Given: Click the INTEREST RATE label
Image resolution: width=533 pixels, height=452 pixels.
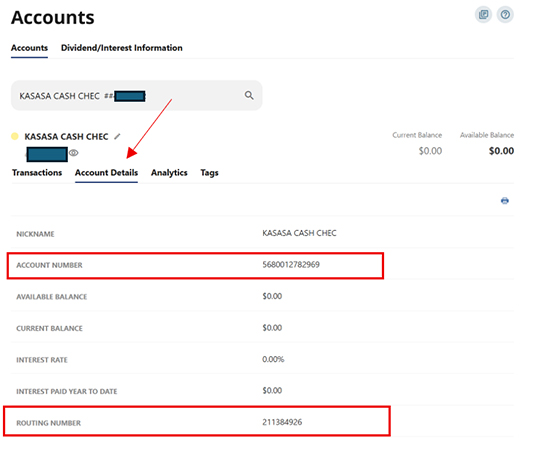Looking at the screenshot, I should 42,360.
